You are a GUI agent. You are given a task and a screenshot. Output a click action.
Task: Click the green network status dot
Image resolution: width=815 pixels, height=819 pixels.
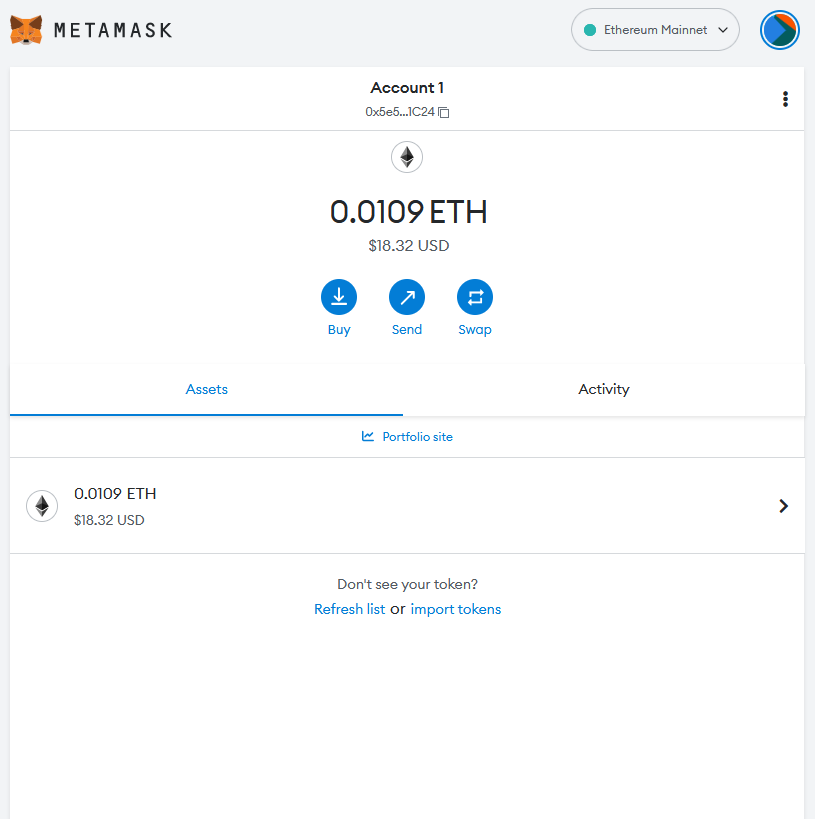tap(590, 30)
